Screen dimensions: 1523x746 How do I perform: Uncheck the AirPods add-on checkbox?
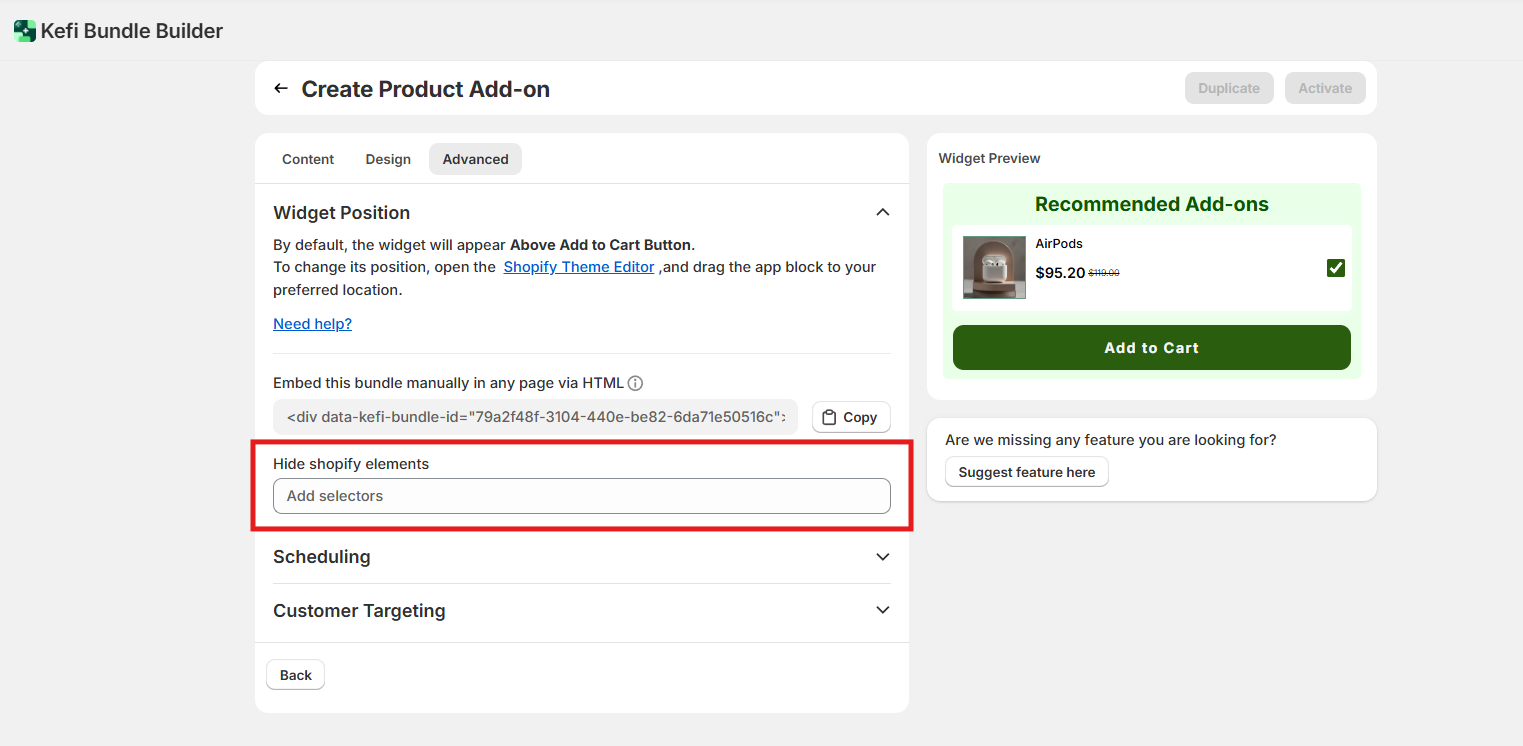click(1335, 268)
